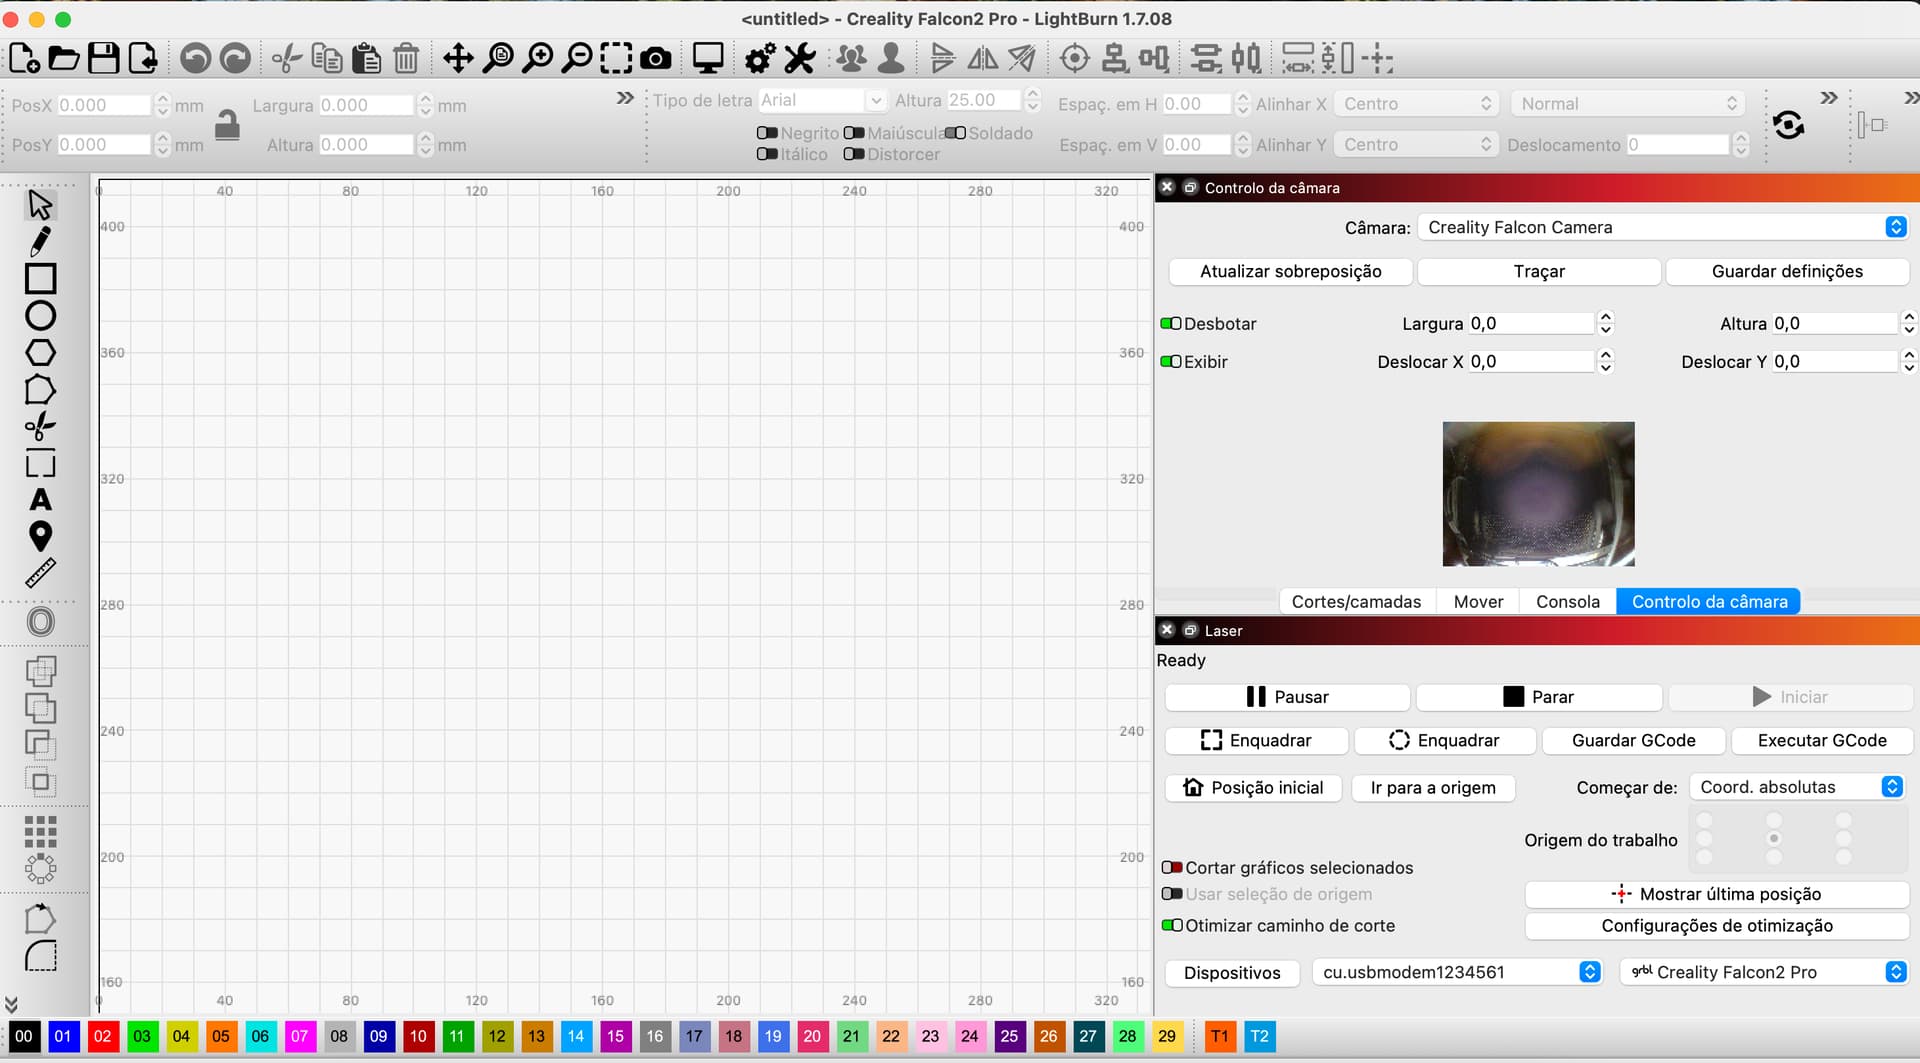Select the Measure ruler tool
This screenshot has width=1920, height=1063.
pyautogui.click(x=40, y=573)
